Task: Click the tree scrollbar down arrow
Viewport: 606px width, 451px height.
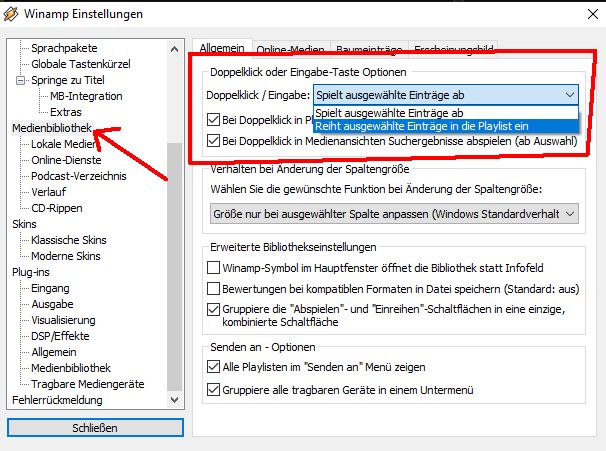Action: click(174, 399)
